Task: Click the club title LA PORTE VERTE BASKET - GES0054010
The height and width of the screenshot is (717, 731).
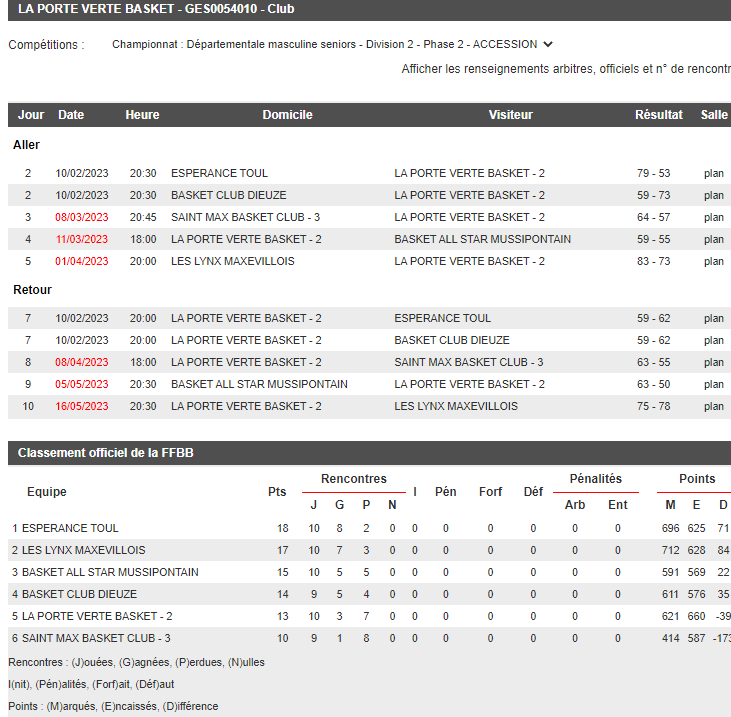Action: point(156,9)
